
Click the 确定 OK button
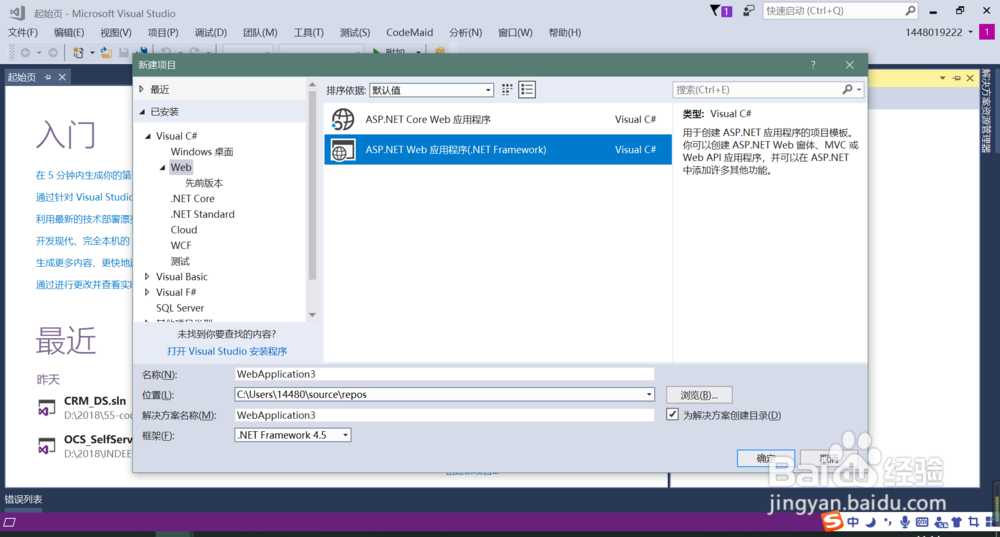pyautogui.click(x=765, y=458)
